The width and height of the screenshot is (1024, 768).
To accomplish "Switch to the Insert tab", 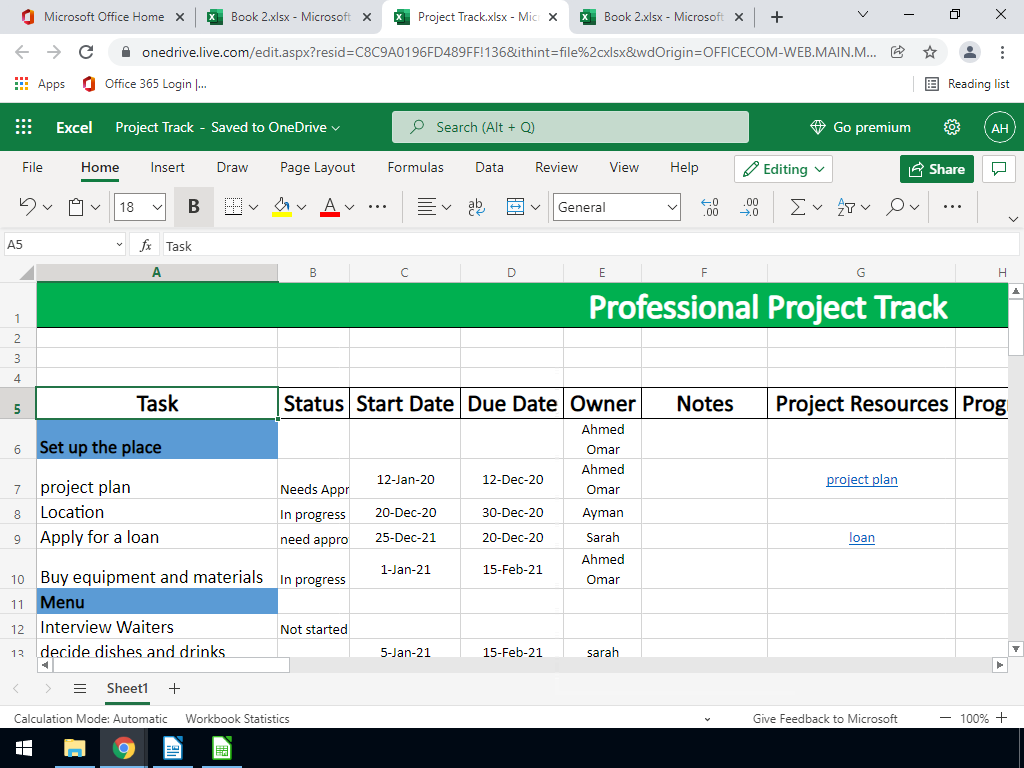I will pos(167,168).
